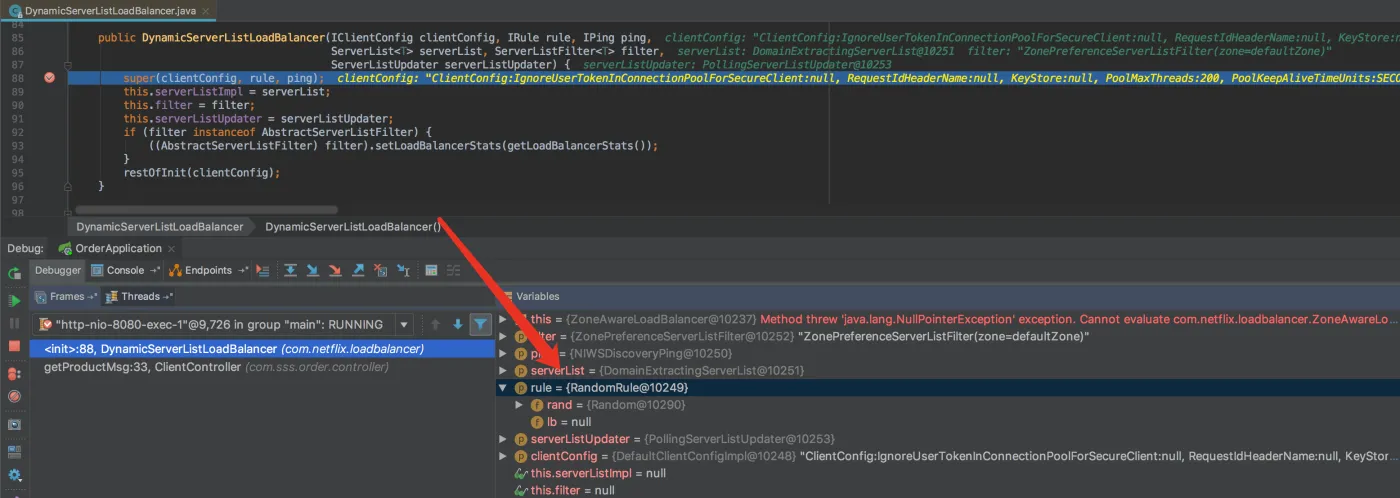Click the Step Into icon
1400x498 pixels.
point(312,270)
